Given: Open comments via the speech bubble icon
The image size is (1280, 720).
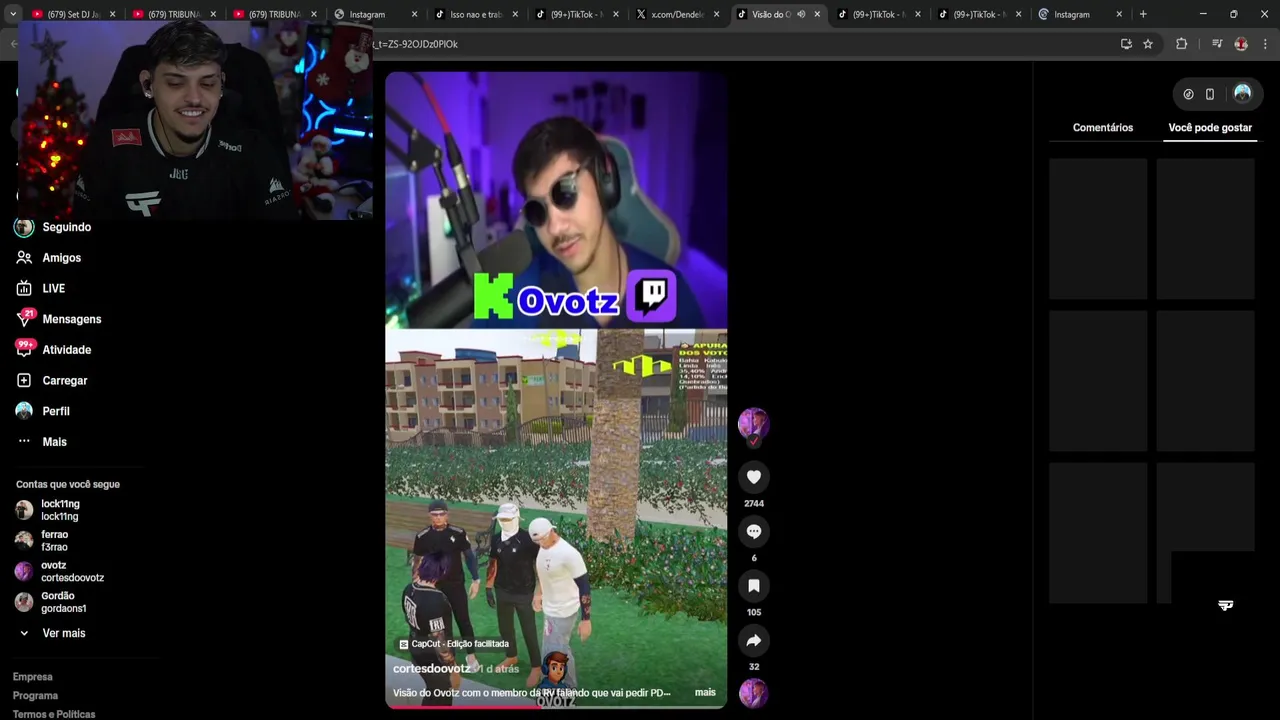Looking at the screenshot, I should tap(754, 531).
